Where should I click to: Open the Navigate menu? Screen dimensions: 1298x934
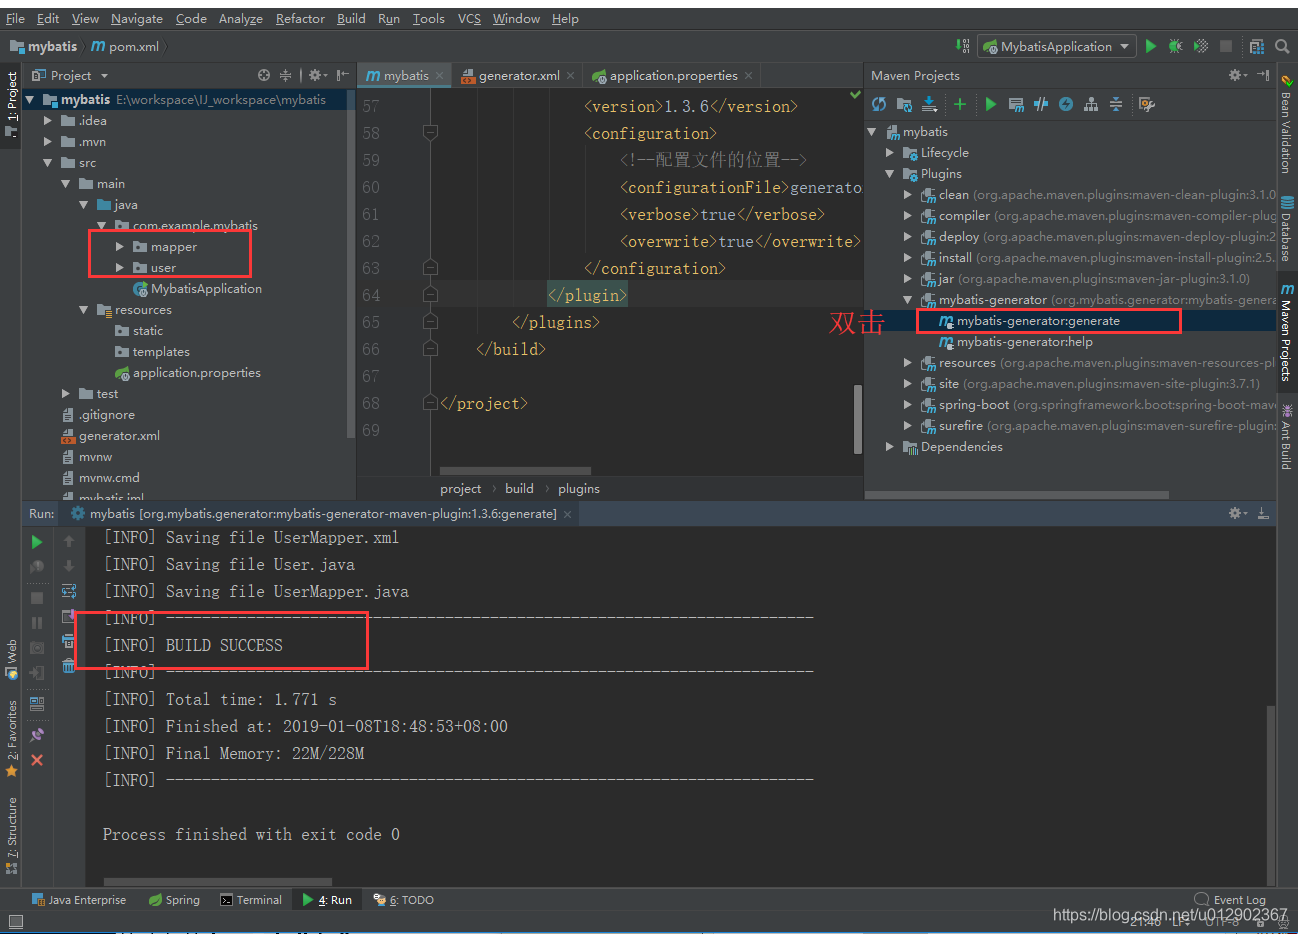(137, 18)
